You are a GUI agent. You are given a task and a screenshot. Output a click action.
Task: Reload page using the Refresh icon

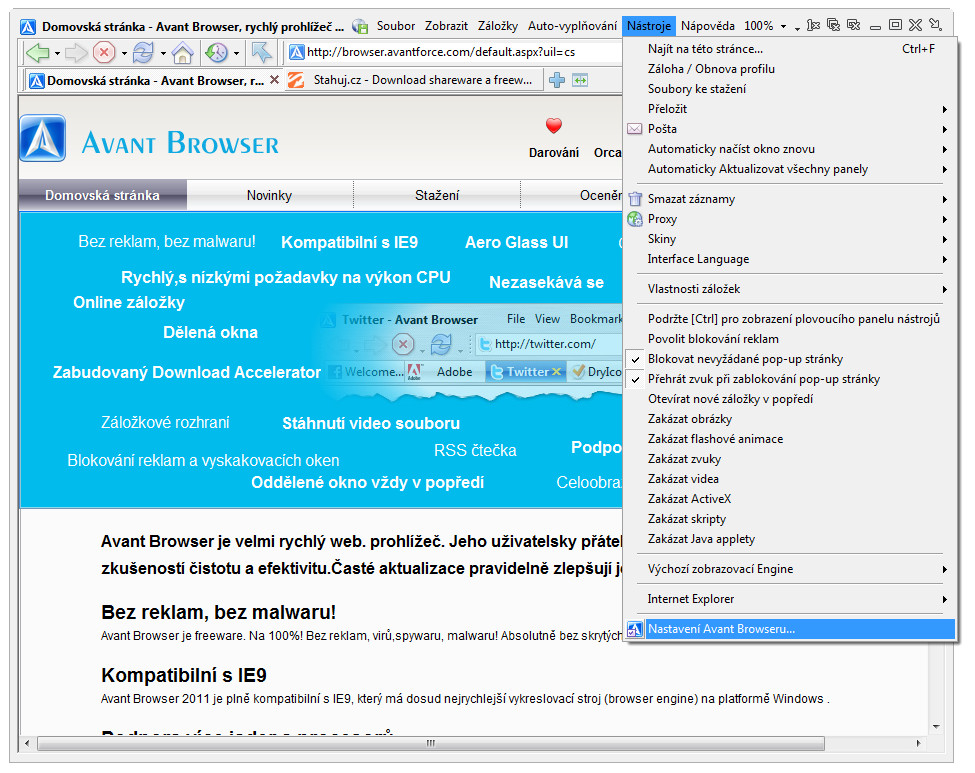pyautogui.click(x=143, y=52)
